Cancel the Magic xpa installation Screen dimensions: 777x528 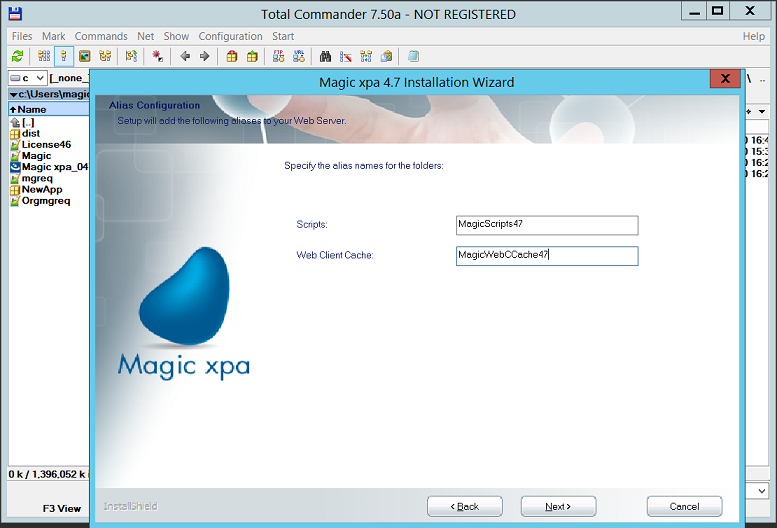[x=684, y=506]
